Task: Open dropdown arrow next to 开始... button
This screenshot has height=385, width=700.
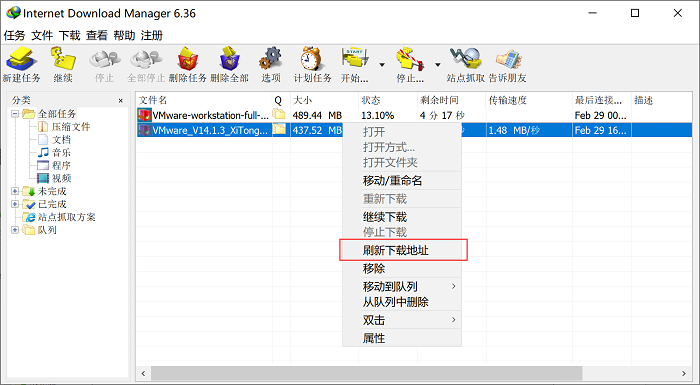Action: 382,65
